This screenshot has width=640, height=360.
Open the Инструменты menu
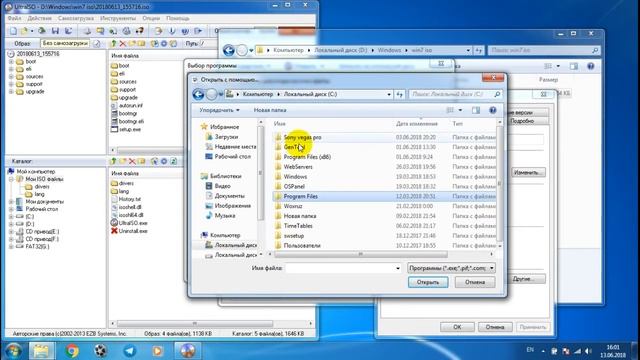(x=118, y=18)
